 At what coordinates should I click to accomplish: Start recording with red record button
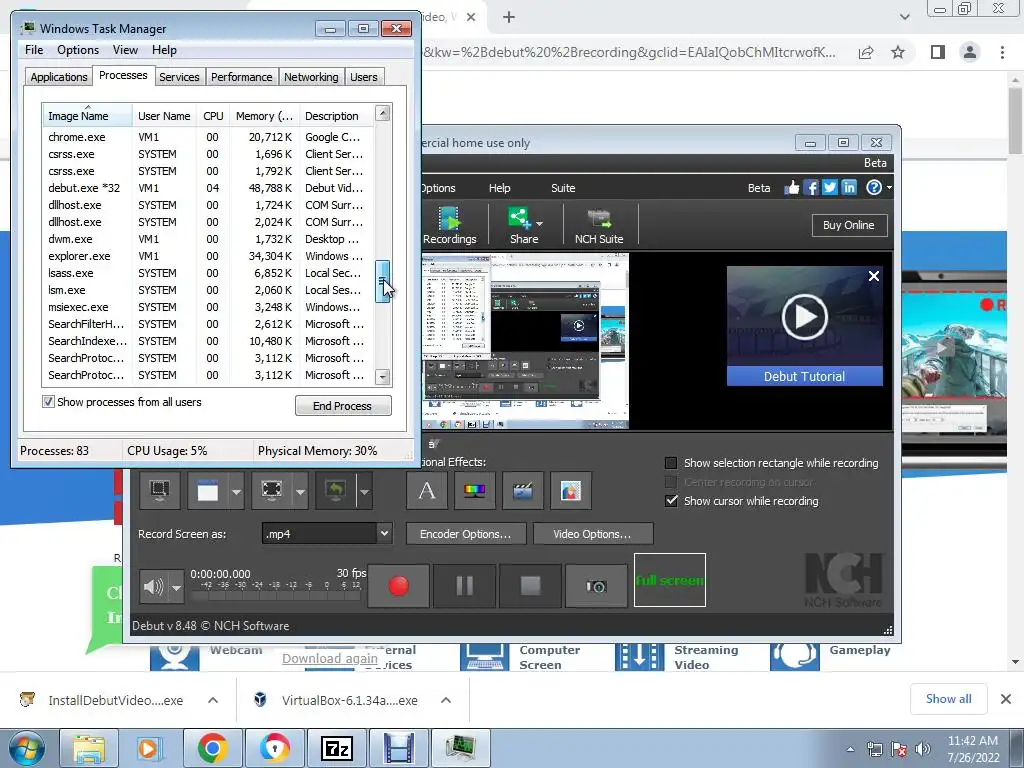[x=398, y=586]
